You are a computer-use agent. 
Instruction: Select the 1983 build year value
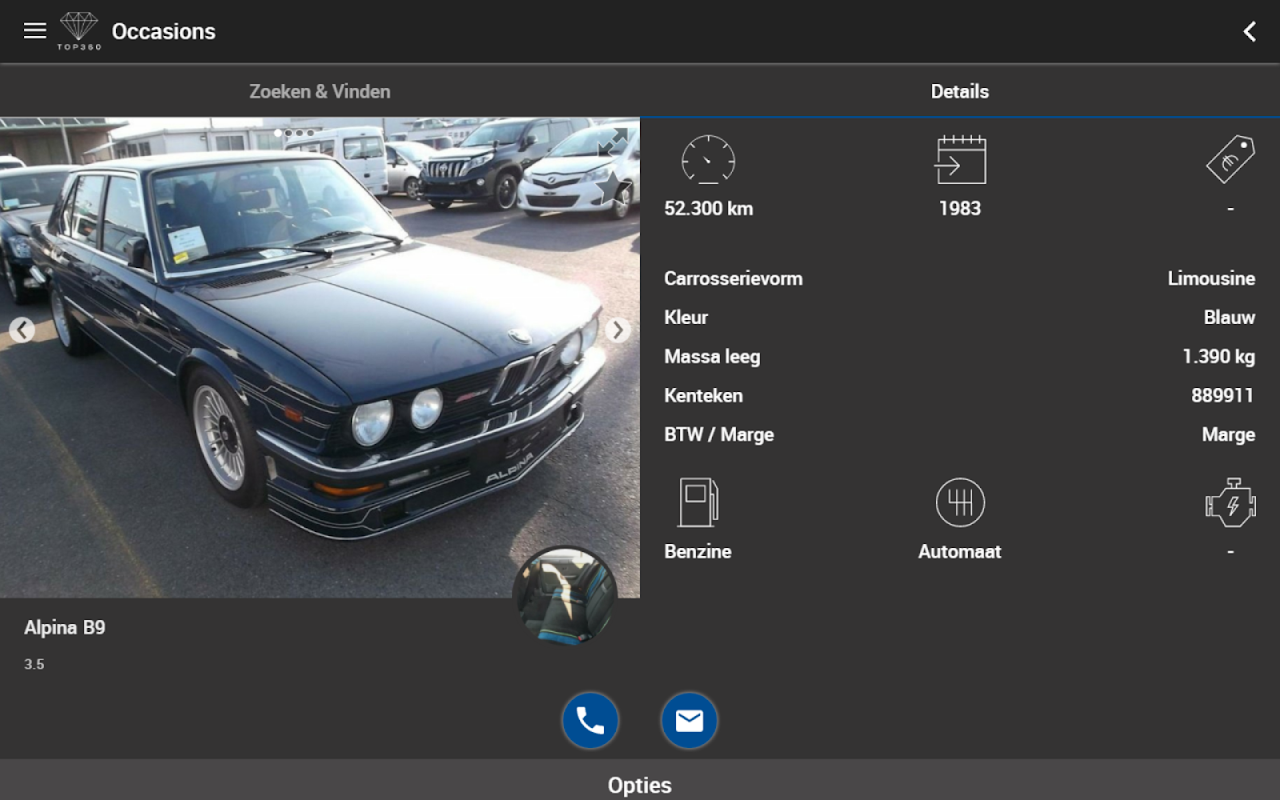(960, 209)
